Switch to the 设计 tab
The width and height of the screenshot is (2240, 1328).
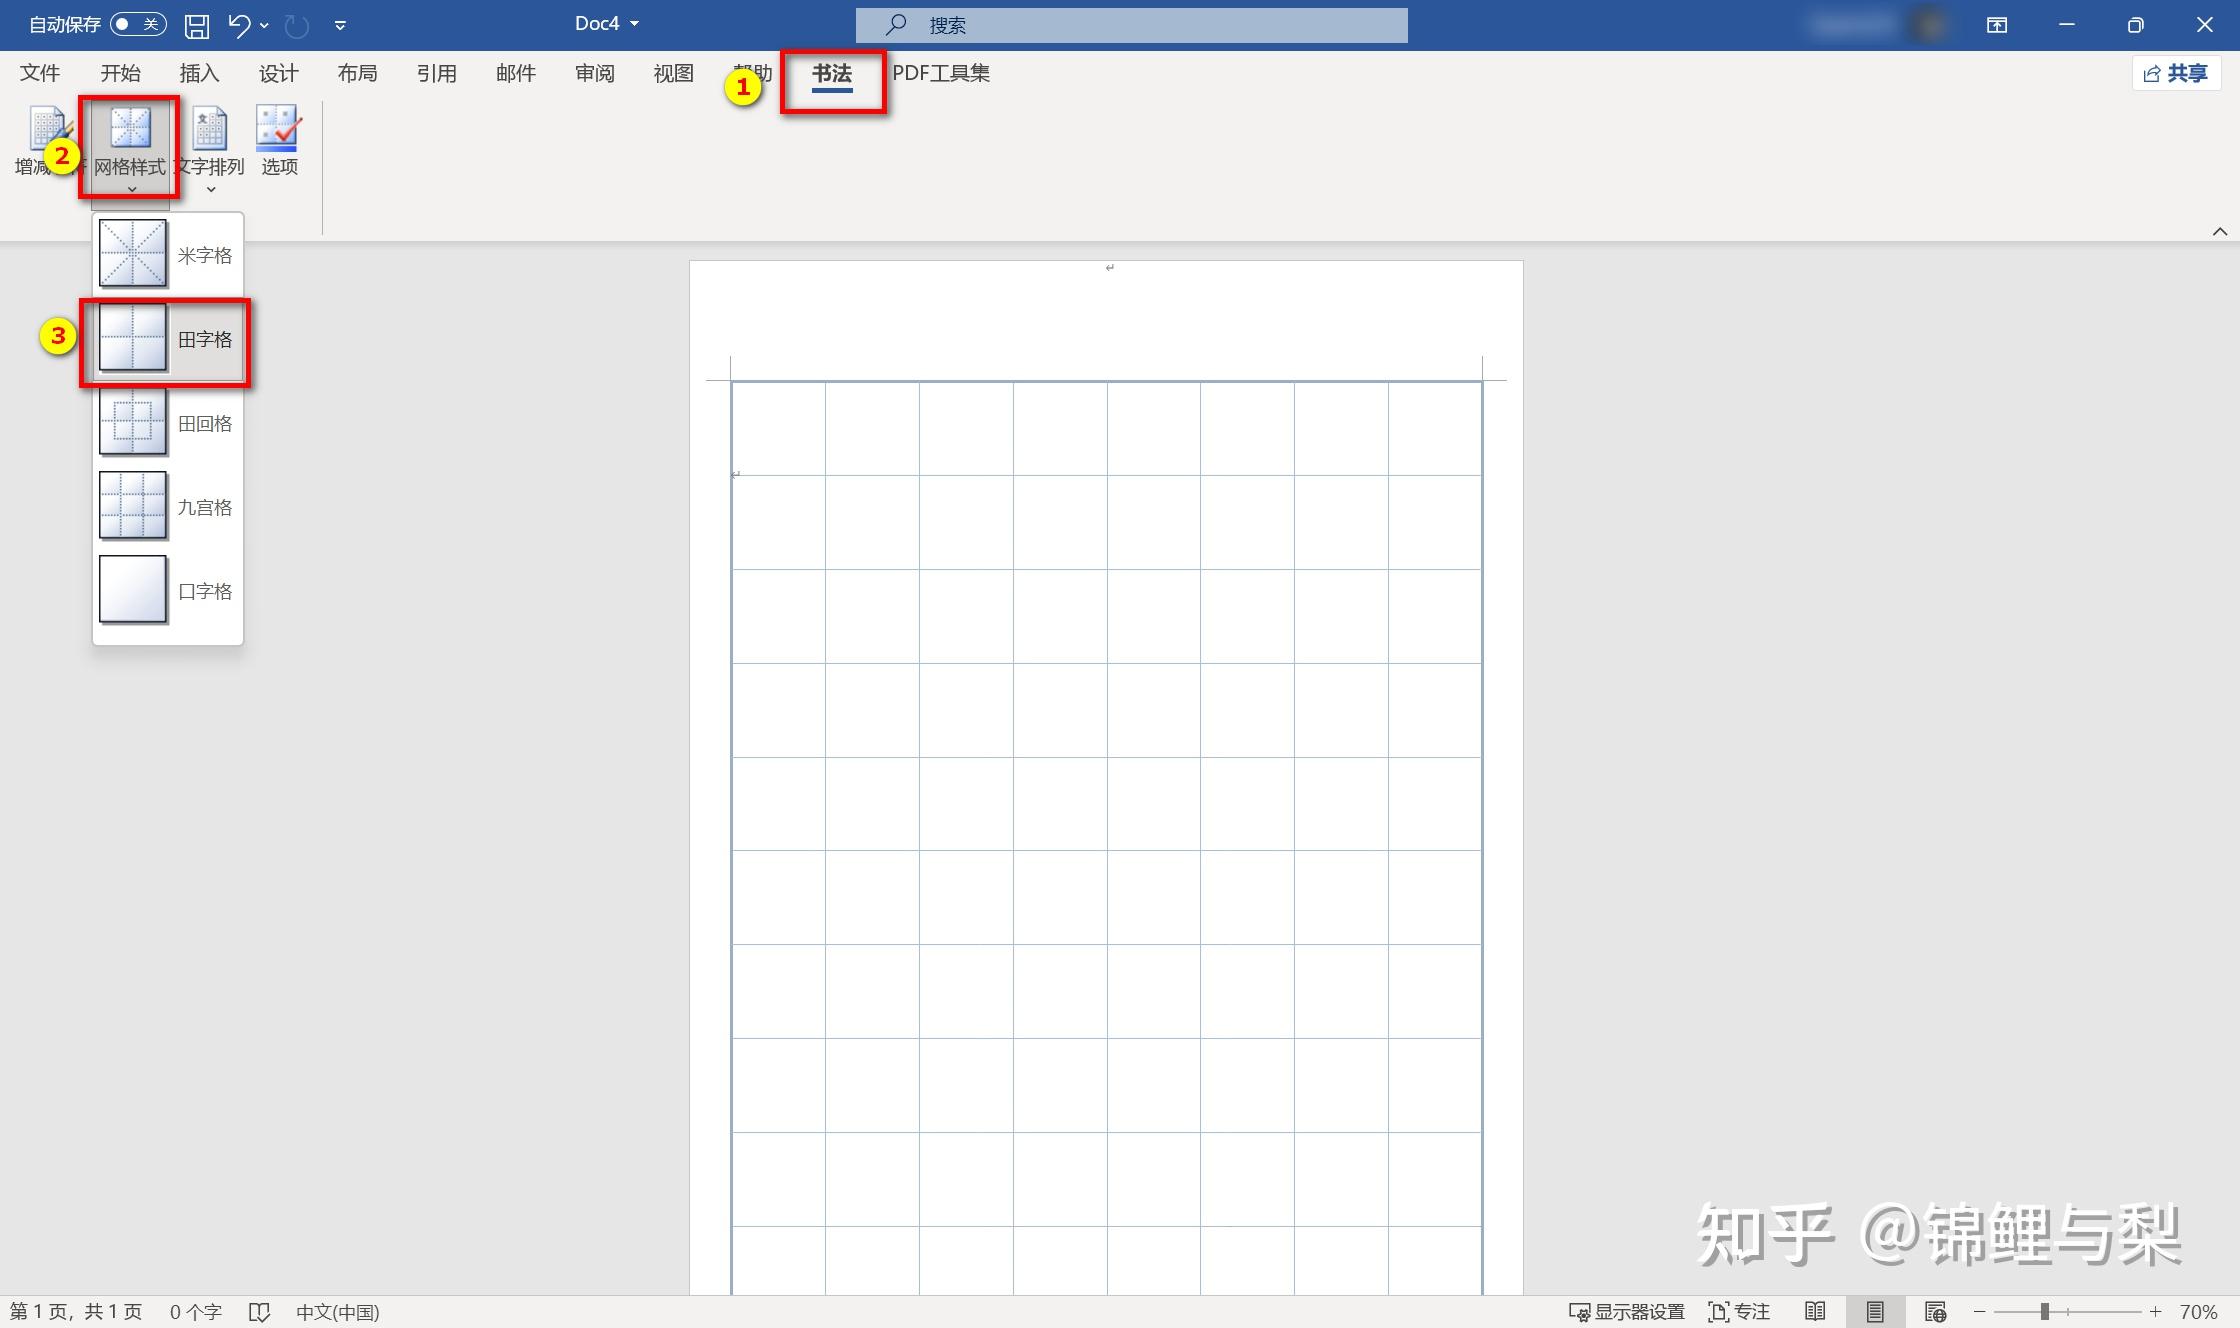[278, 73]
